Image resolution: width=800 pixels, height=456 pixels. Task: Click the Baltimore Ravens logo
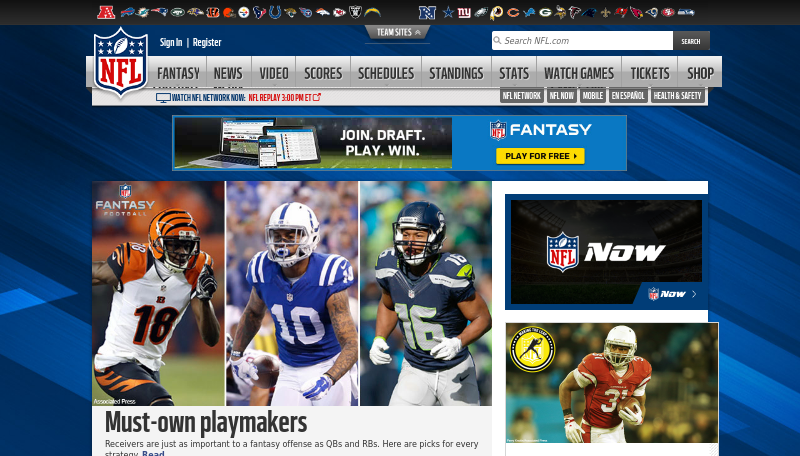tap(195, 12)
